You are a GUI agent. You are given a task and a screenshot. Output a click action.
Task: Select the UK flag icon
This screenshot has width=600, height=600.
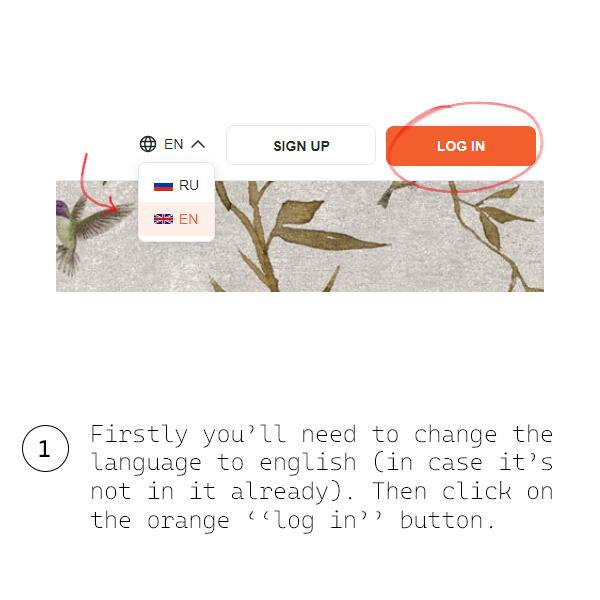tap(163, 219)
